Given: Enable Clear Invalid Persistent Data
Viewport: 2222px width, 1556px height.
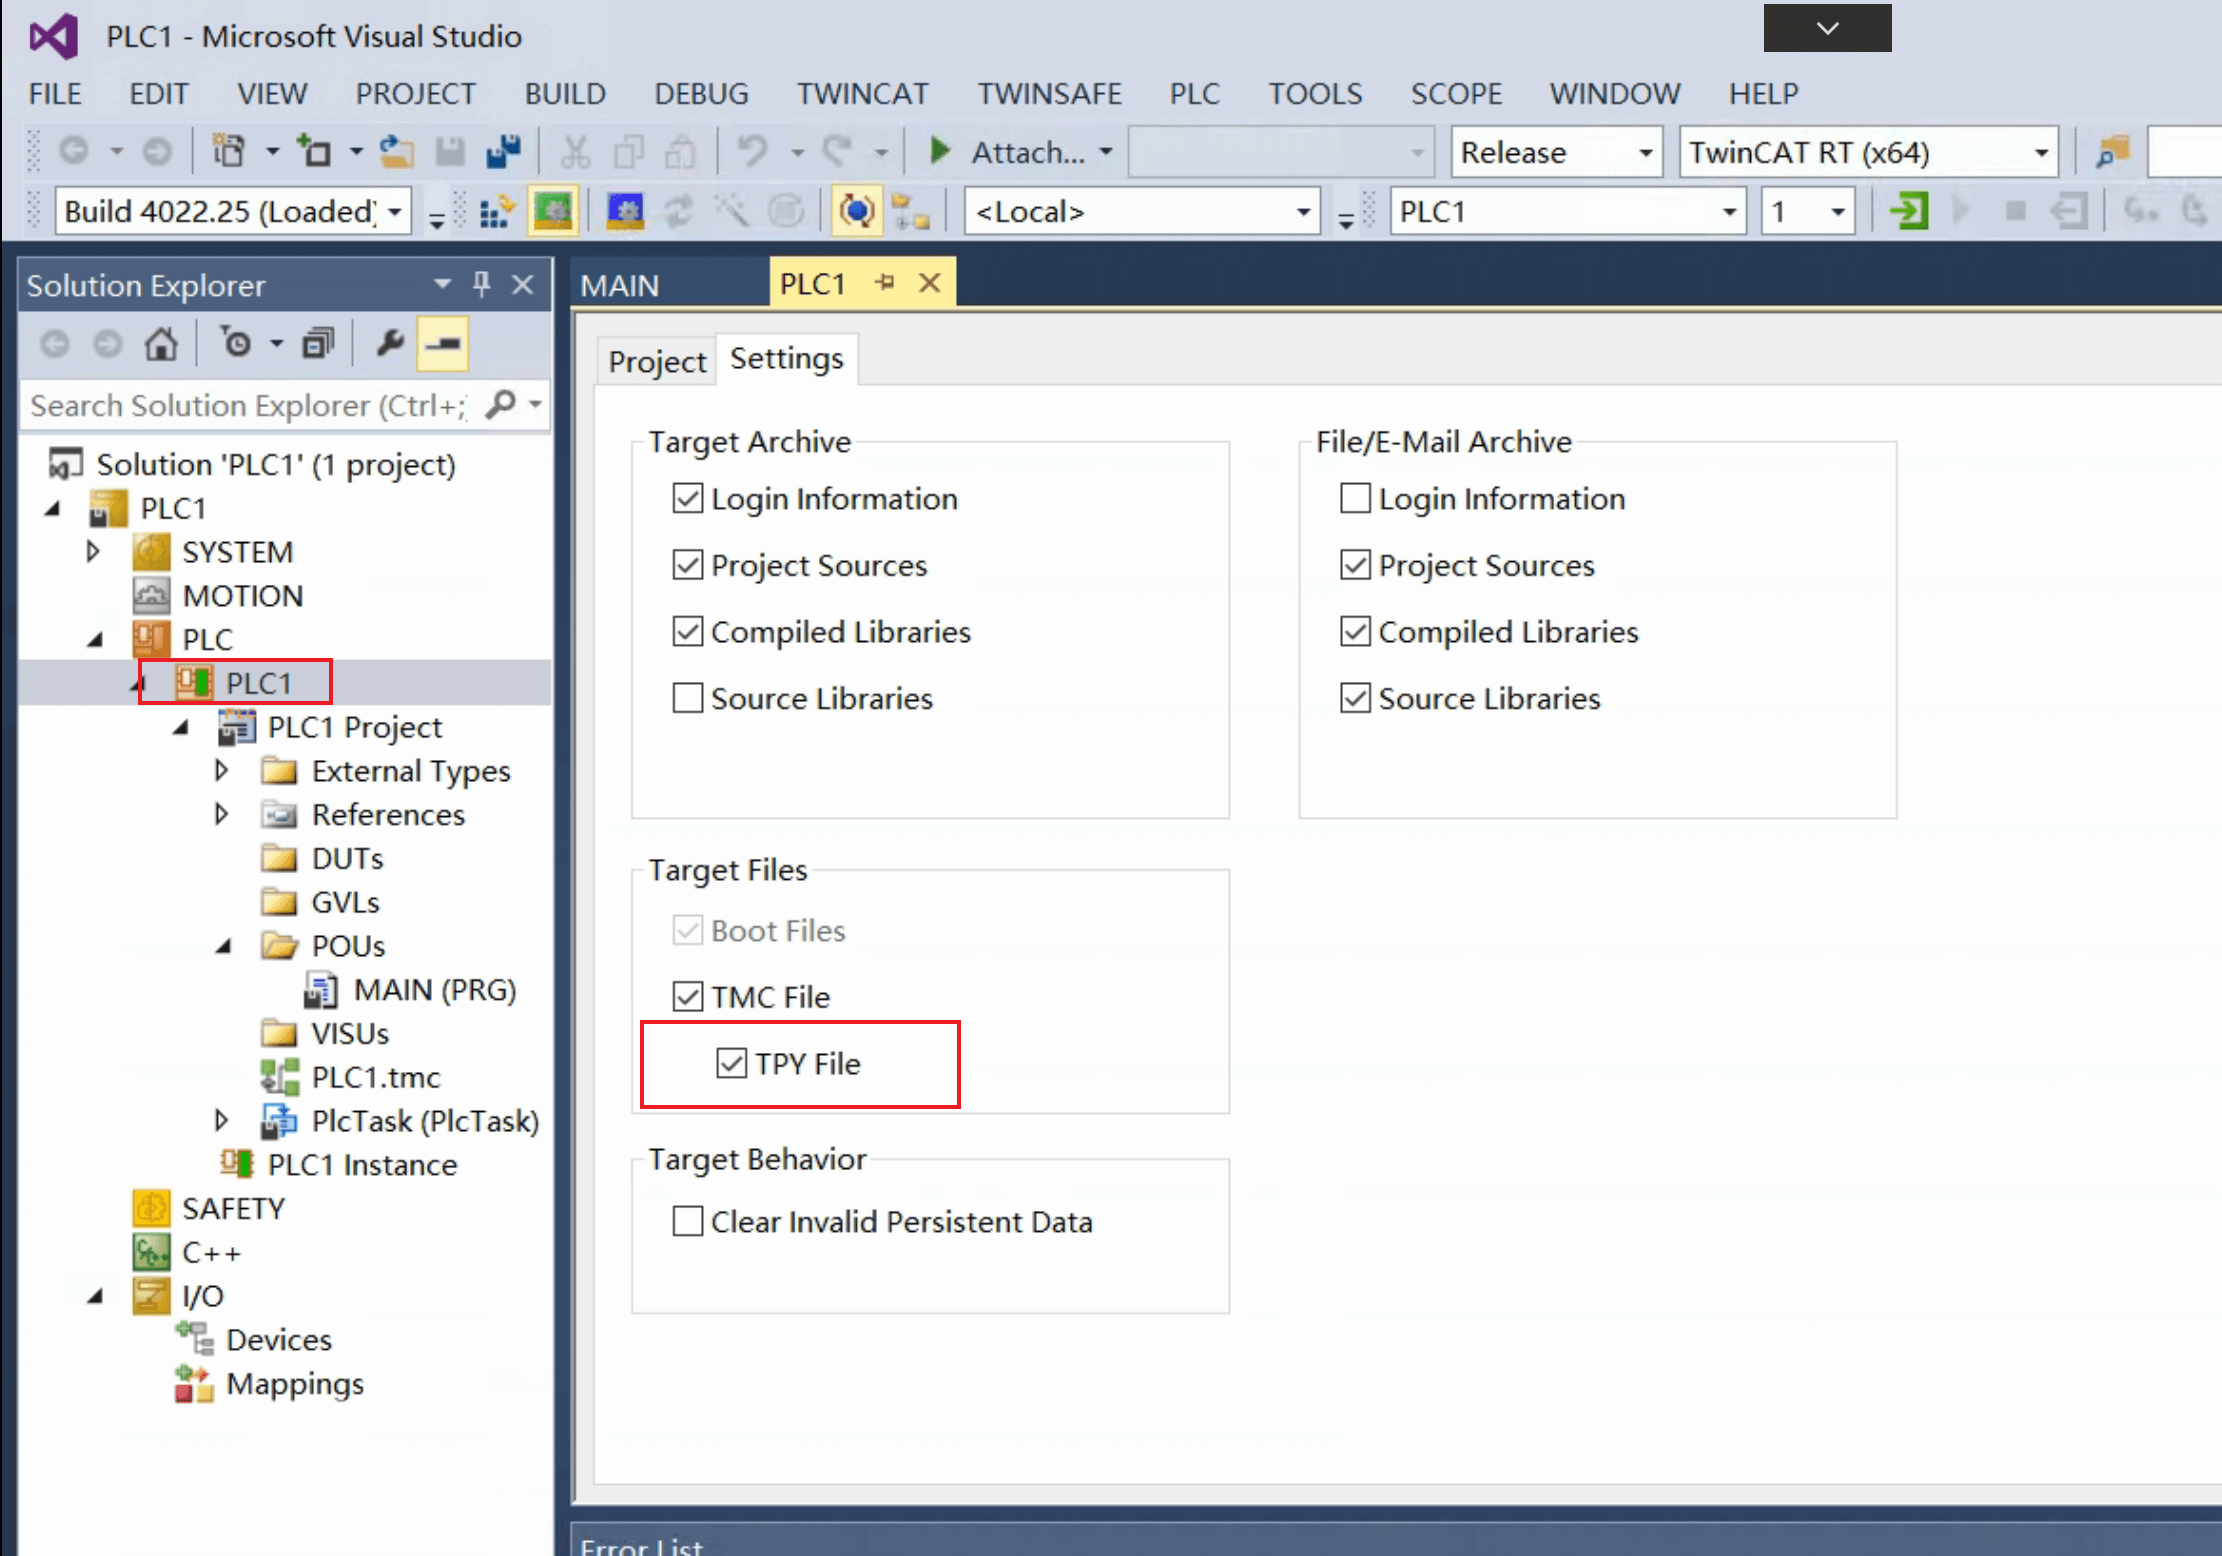Looking at the screenshot, I should [x=687, y=1221].
